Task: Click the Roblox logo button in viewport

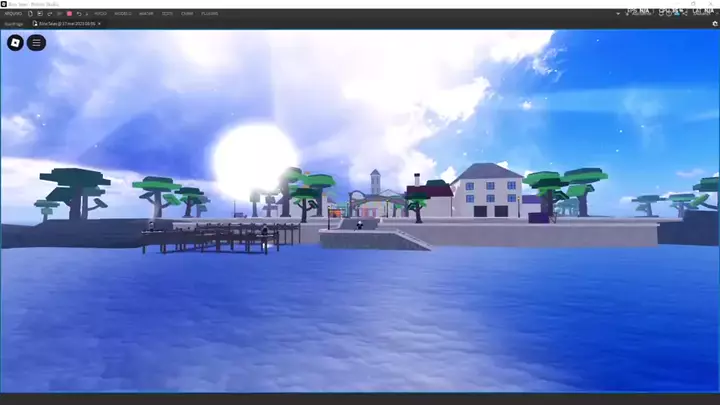Action: (x=15, y=43)
